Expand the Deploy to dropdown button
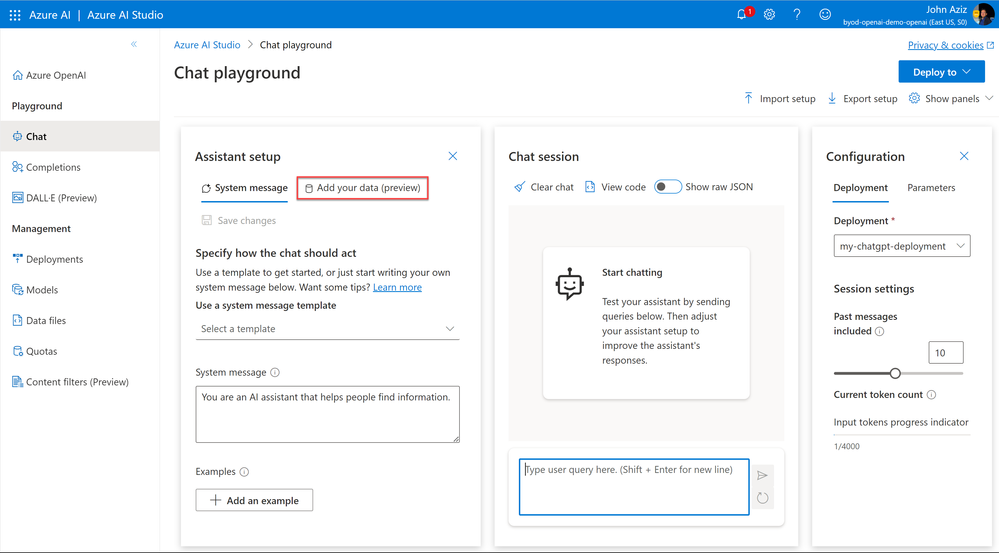Image resolution: width=999 pixels, height=553 pixels. click(942, 72)
